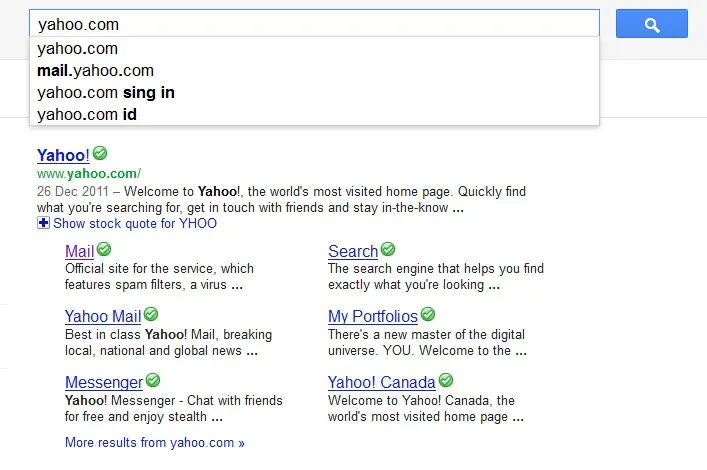Viewport: 707px width, 470px height.
Task: Expand the stock quote plus icon
Action: point(43,223)
